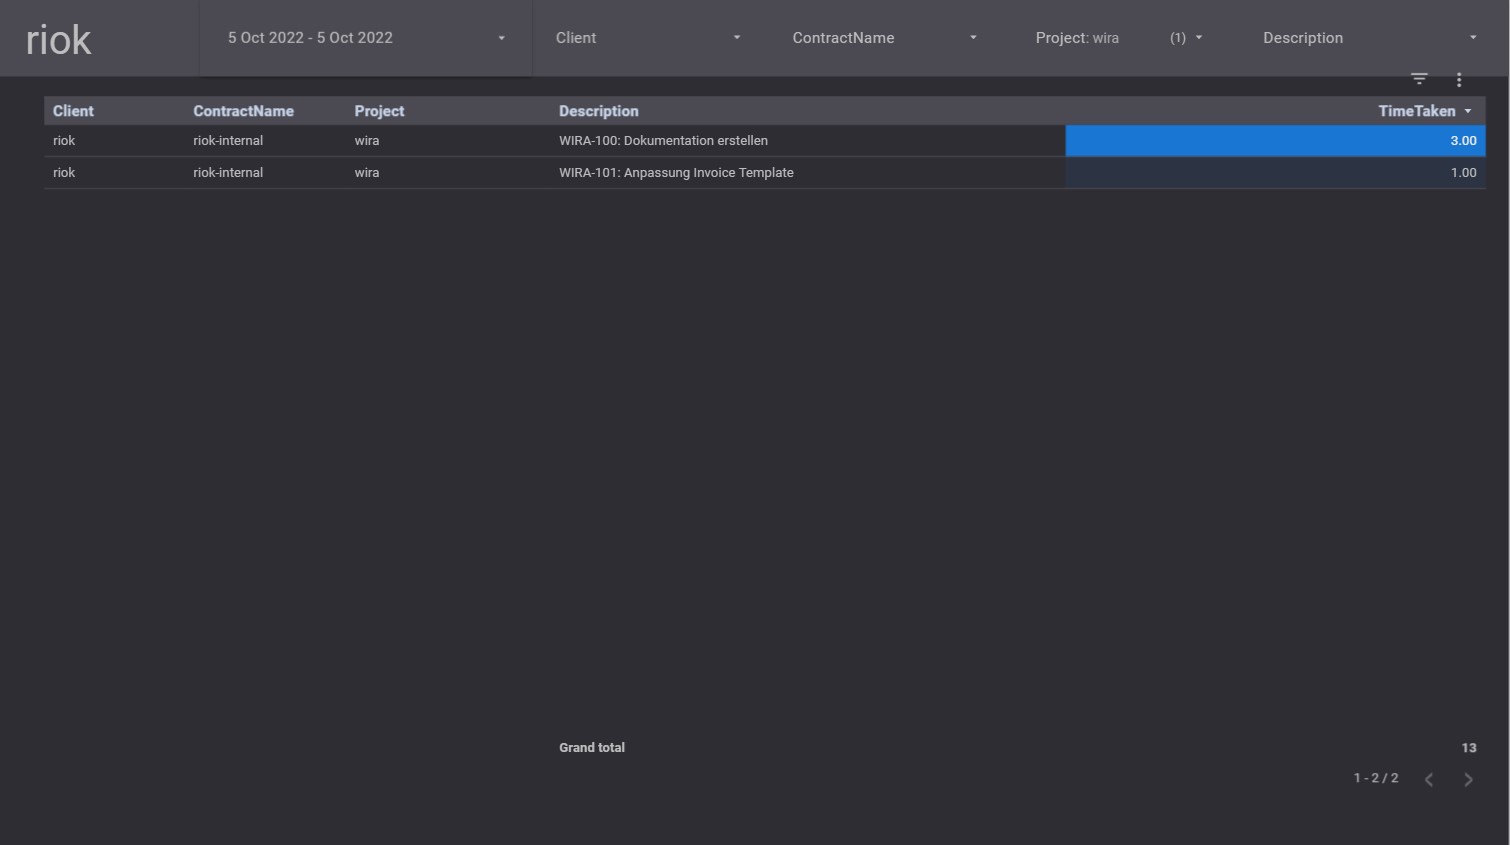
Task: Click the 1.00 TimeTaken cell
Action: (x=1462, y=173)
